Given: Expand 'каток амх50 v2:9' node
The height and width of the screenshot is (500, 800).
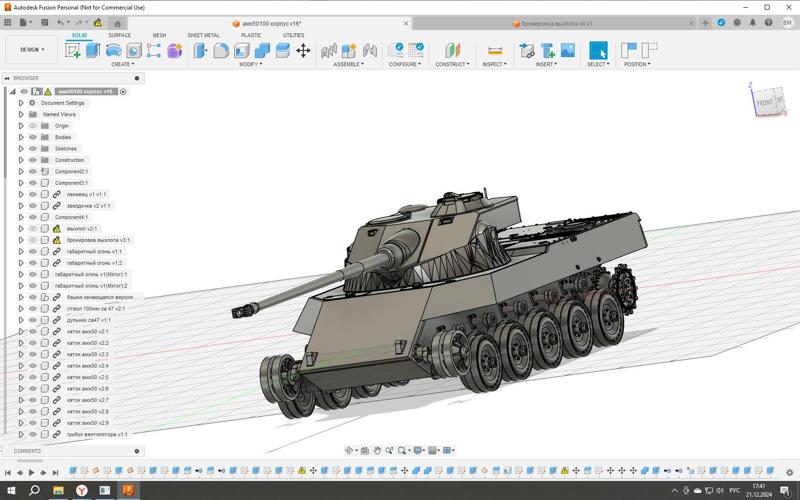Looking at the screenshot, I should (x=21, y=423).
